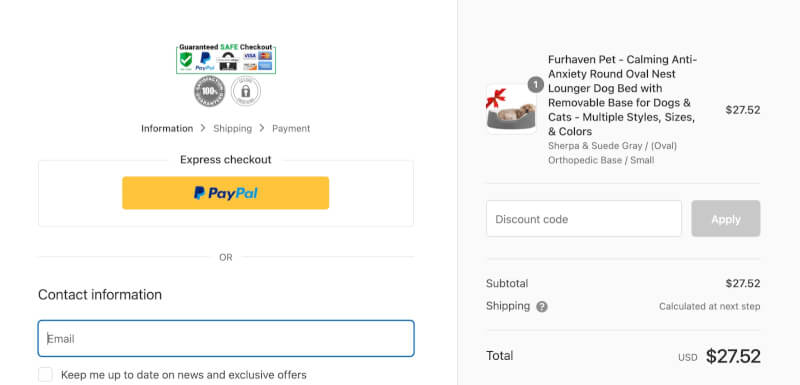Go to the Shipping breadcrumb step
The height and width of the screenshot is (385, 800).
(x=233, y=129)
